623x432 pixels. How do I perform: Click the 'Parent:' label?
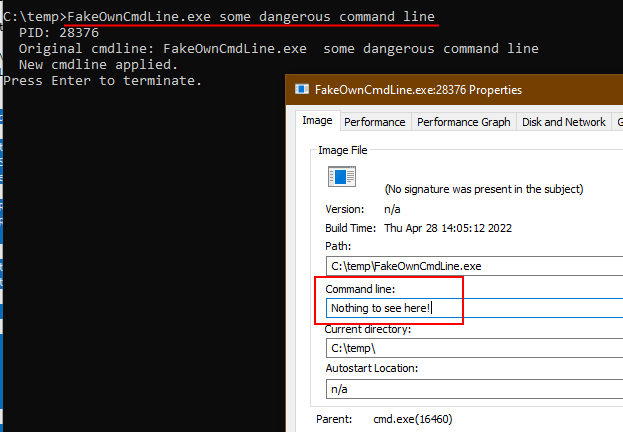click(334, 419)
